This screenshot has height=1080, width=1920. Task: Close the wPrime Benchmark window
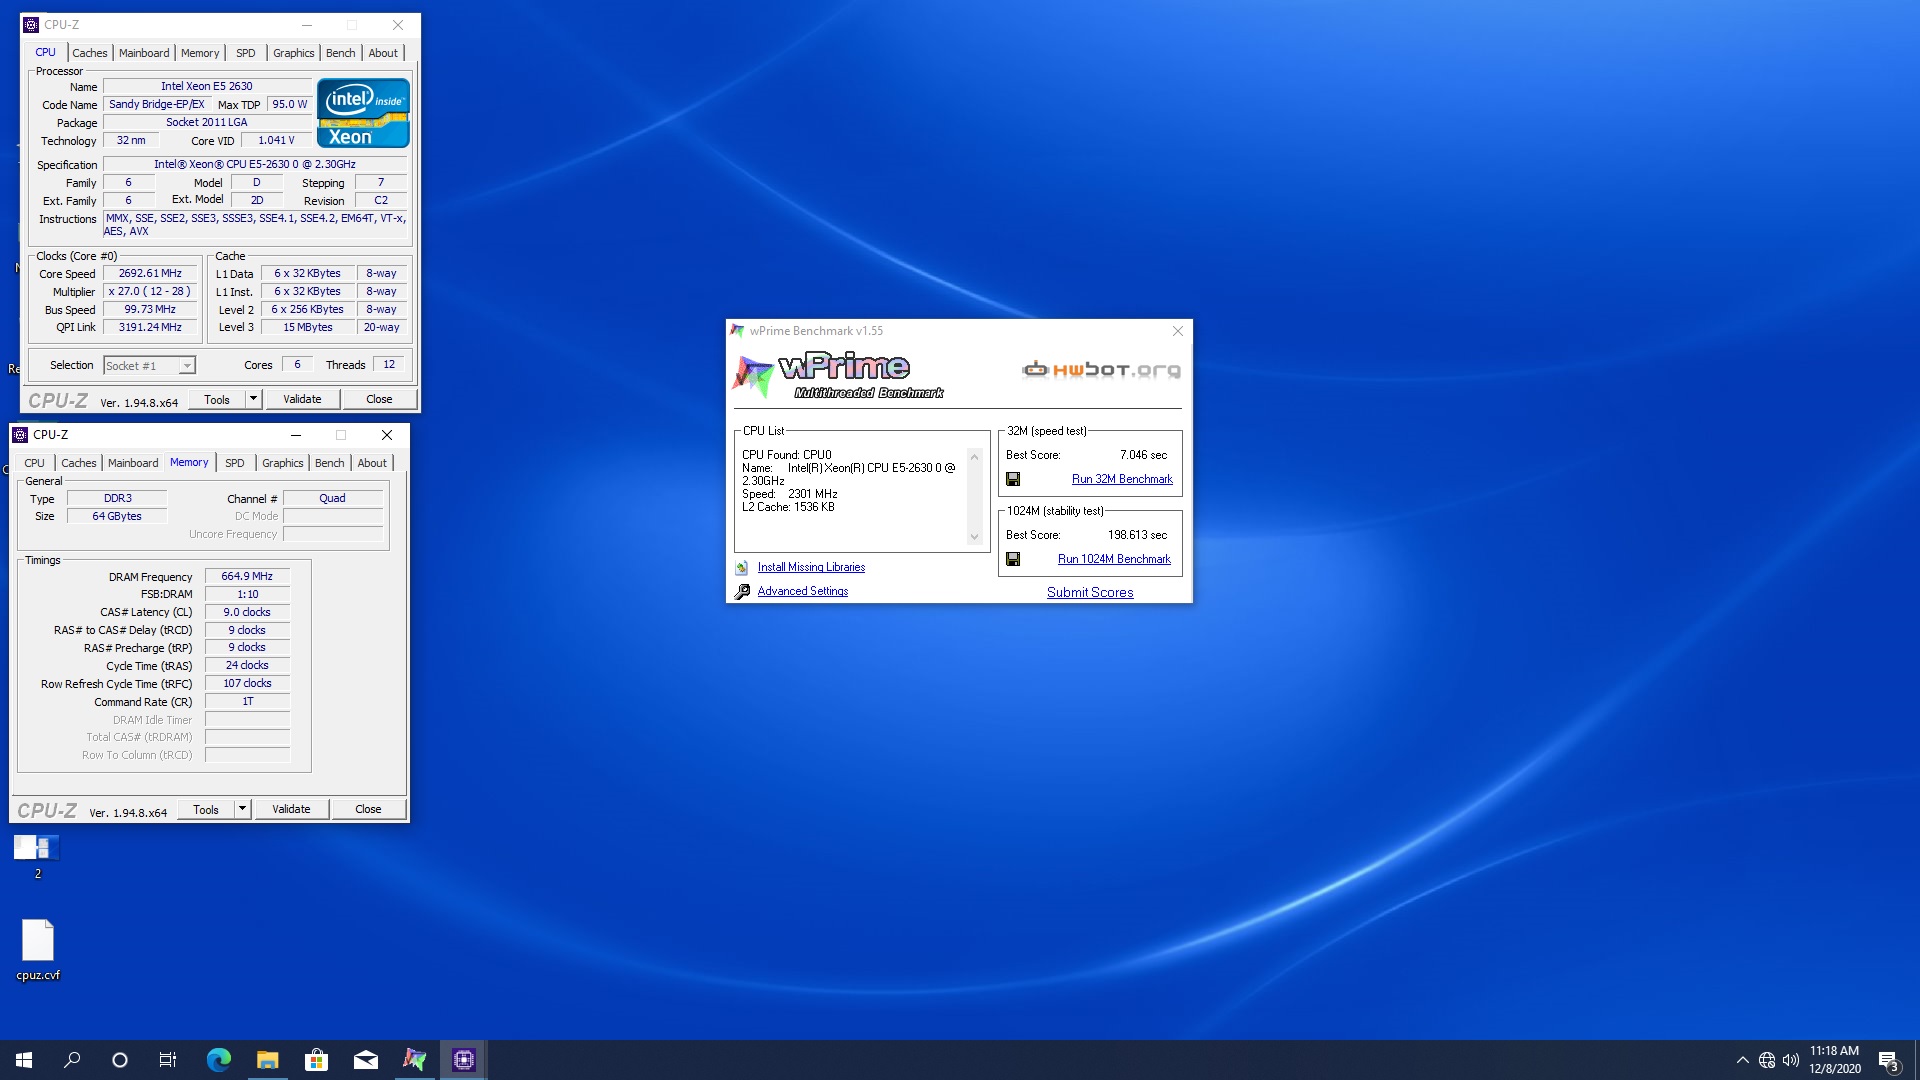[1177, 331]
